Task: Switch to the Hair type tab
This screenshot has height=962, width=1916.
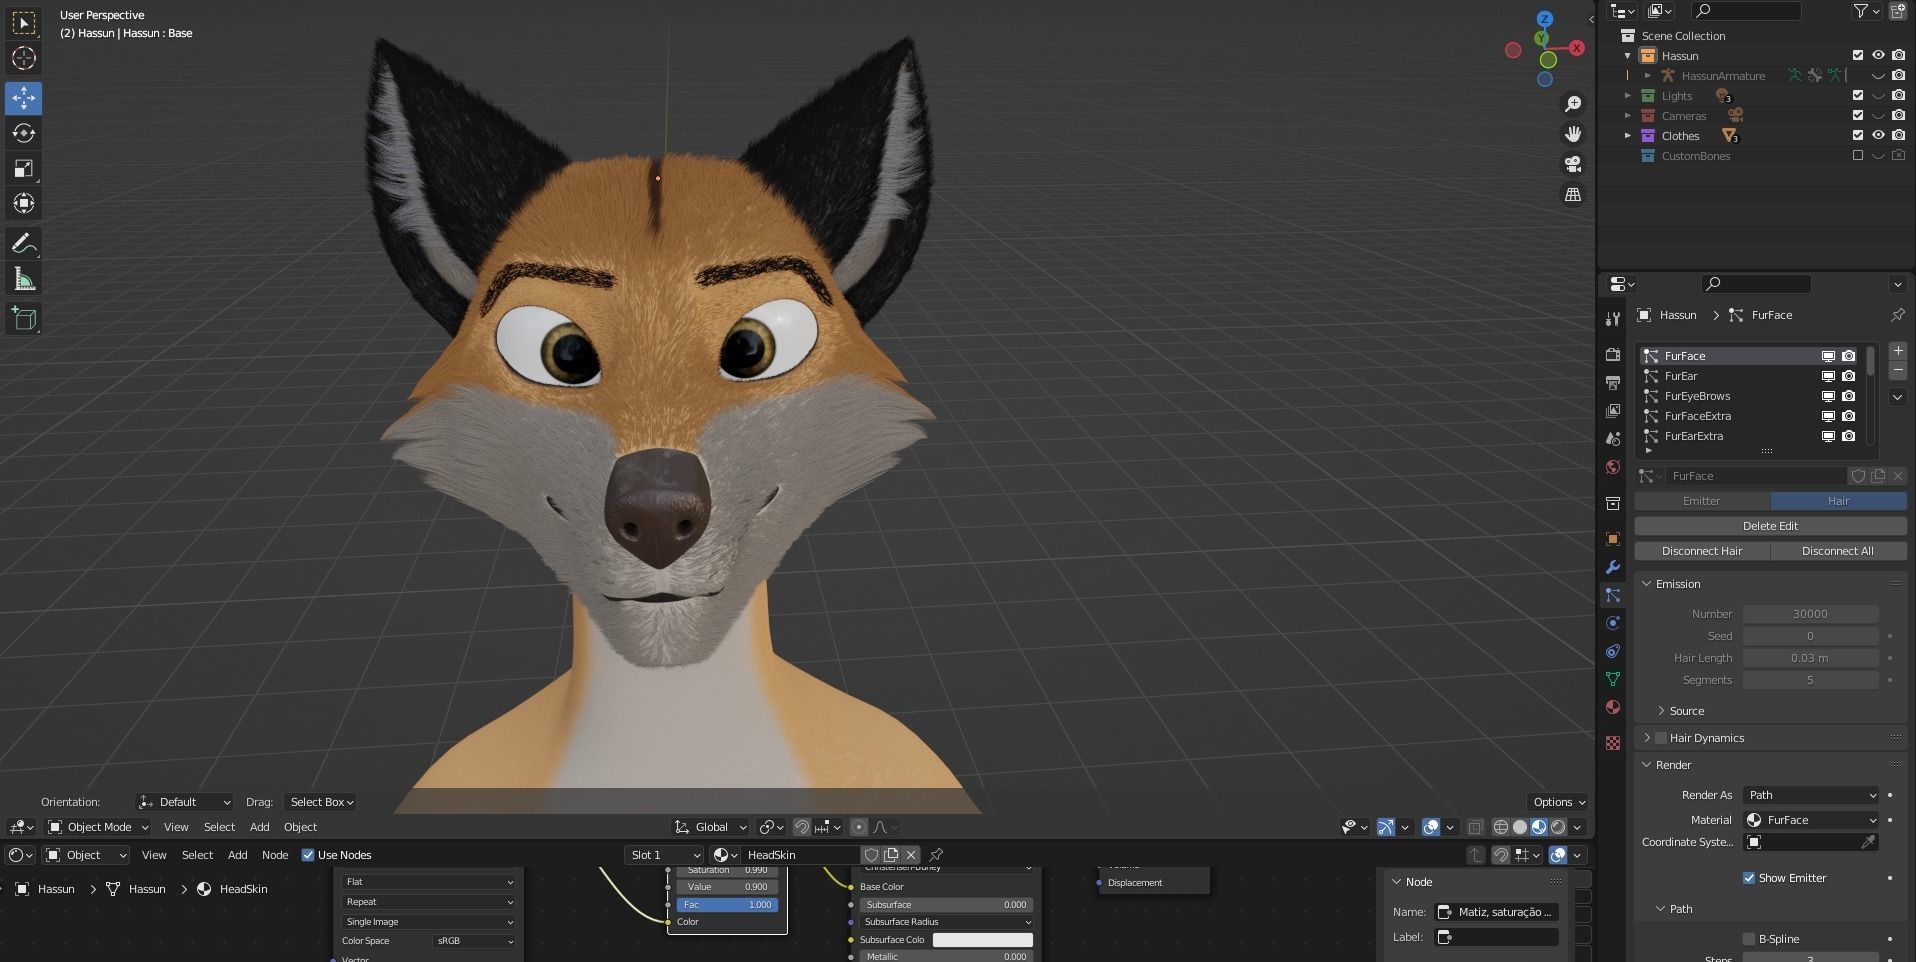Action: pos(1838,501)
